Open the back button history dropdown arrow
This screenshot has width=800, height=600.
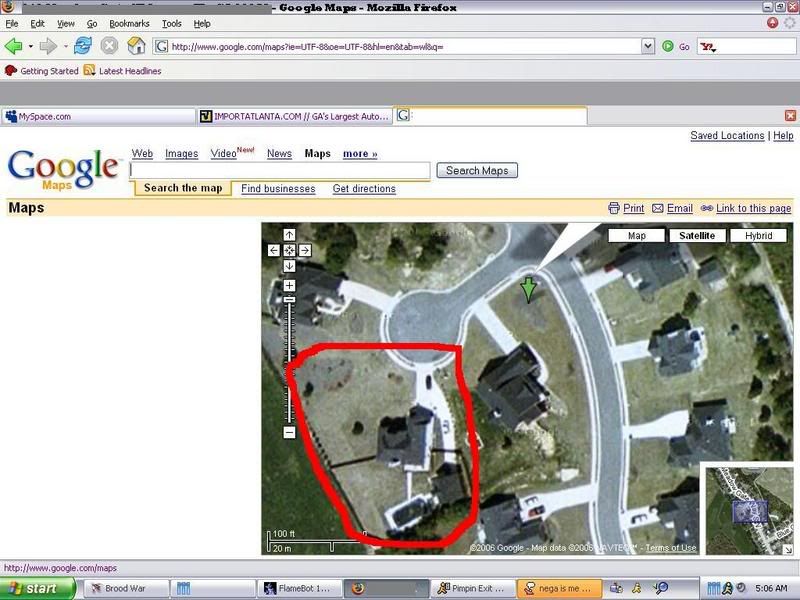[30, 46]
